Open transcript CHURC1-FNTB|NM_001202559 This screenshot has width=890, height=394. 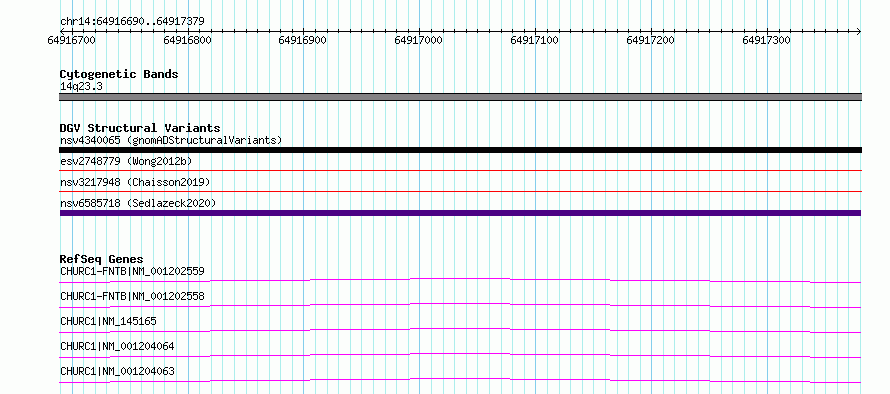(132, 271)
